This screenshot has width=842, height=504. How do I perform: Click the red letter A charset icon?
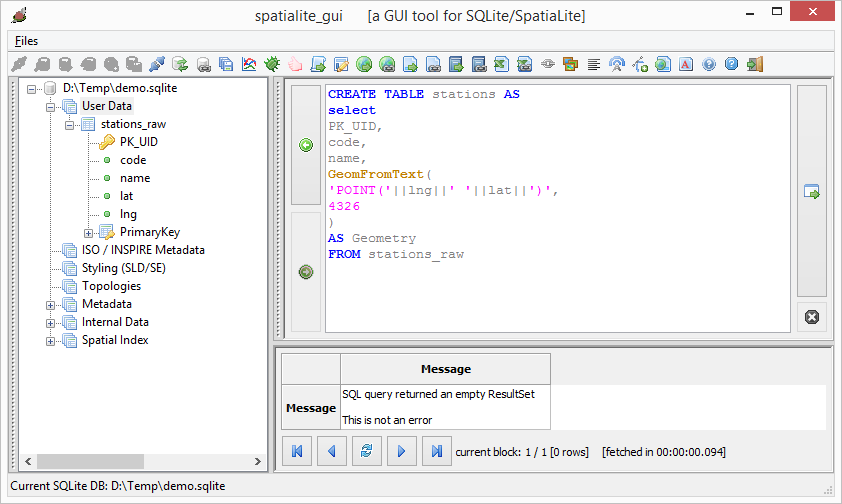[686, 64]
